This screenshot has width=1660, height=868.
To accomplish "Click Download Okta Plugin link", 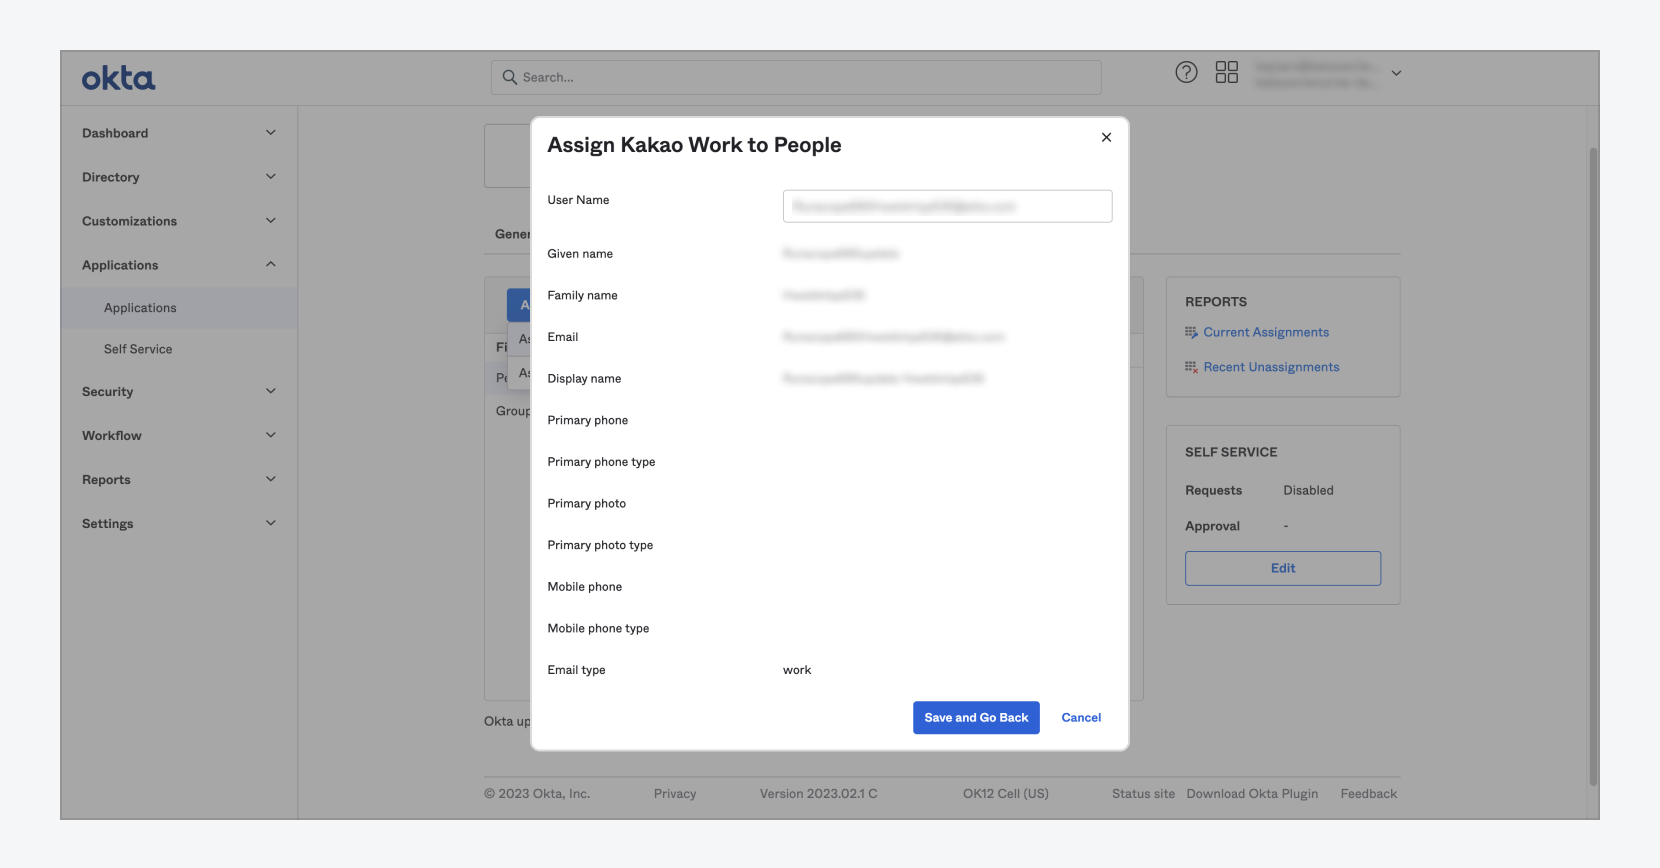I will click(1252, 794).
